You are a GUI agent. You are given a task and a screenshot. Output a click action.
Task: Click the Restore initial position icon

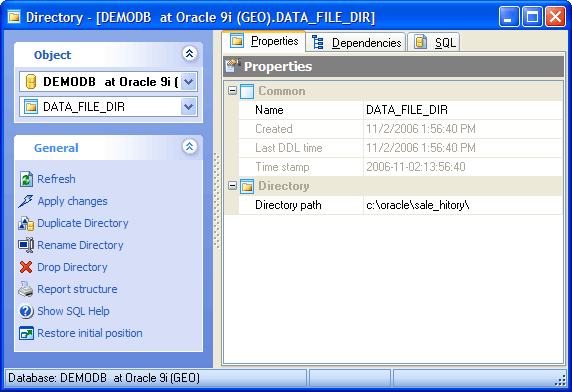click(26, 333)
